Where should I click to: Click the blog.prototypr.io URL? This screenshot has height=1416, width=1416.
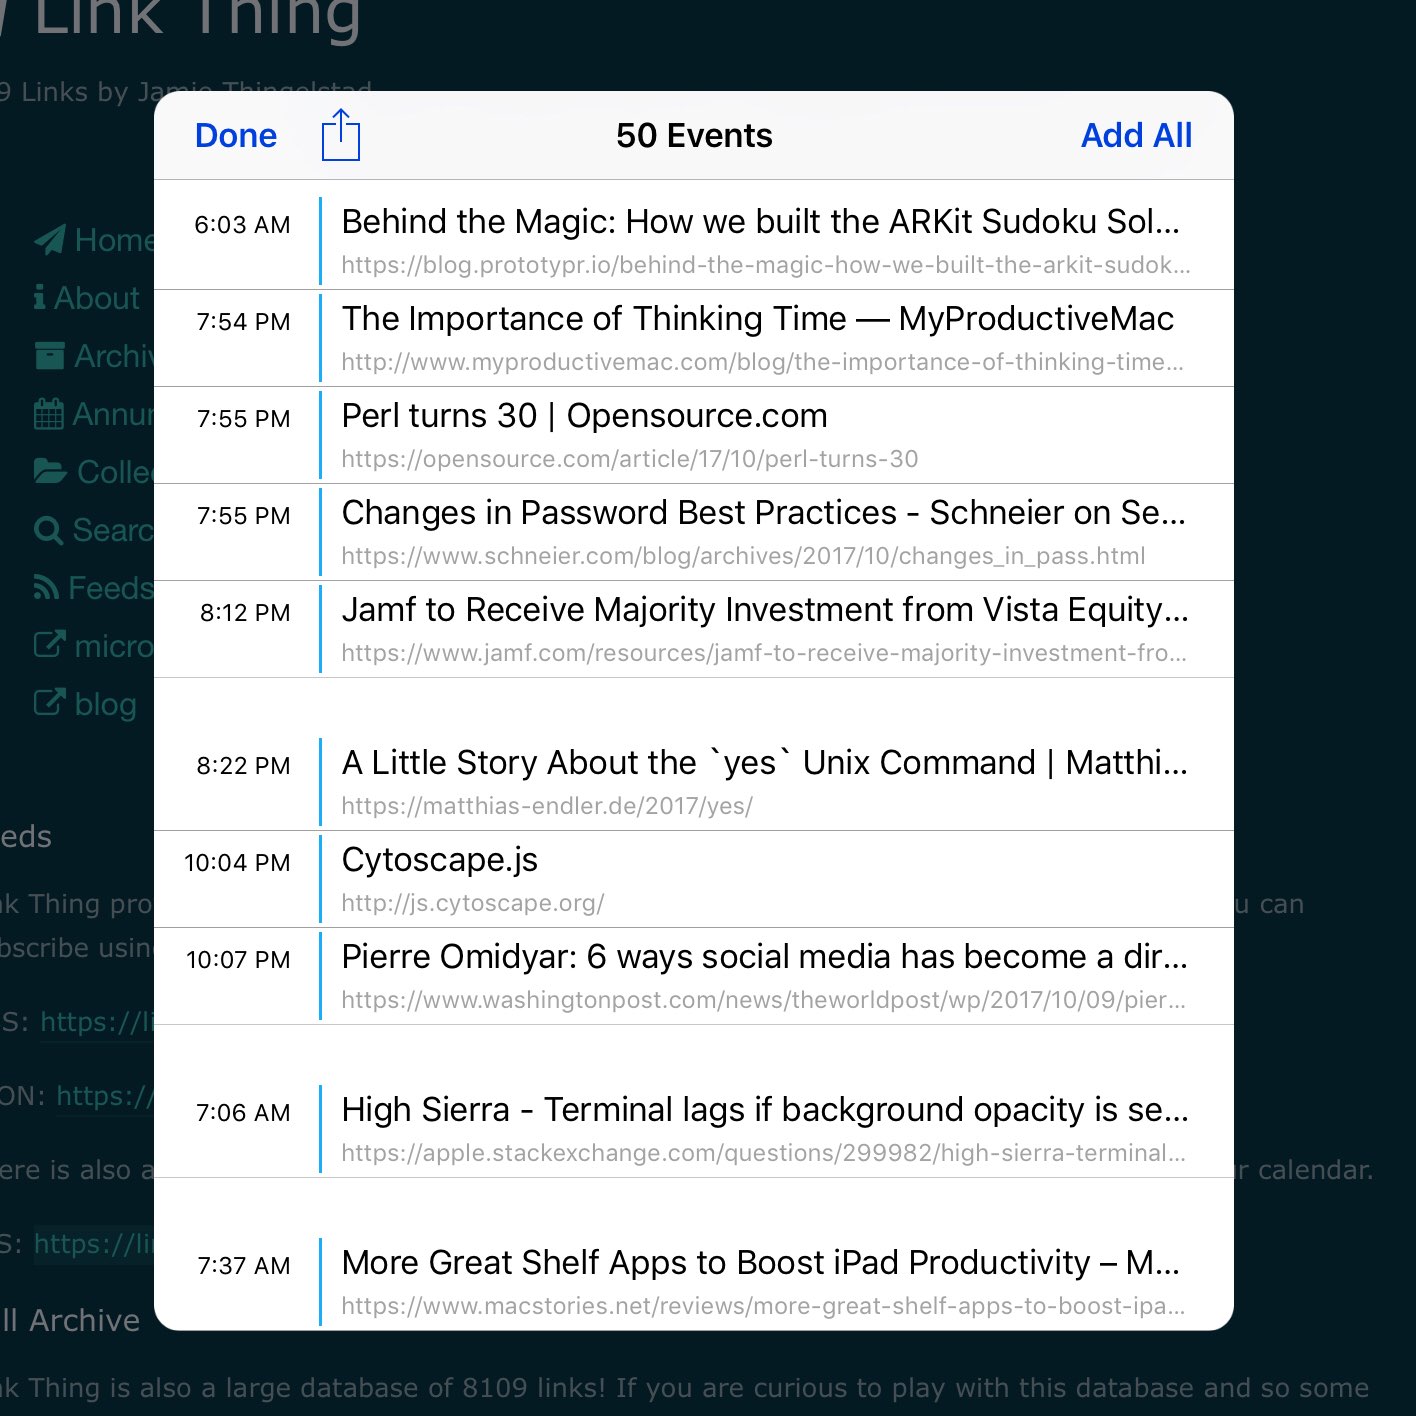(766, 265)
